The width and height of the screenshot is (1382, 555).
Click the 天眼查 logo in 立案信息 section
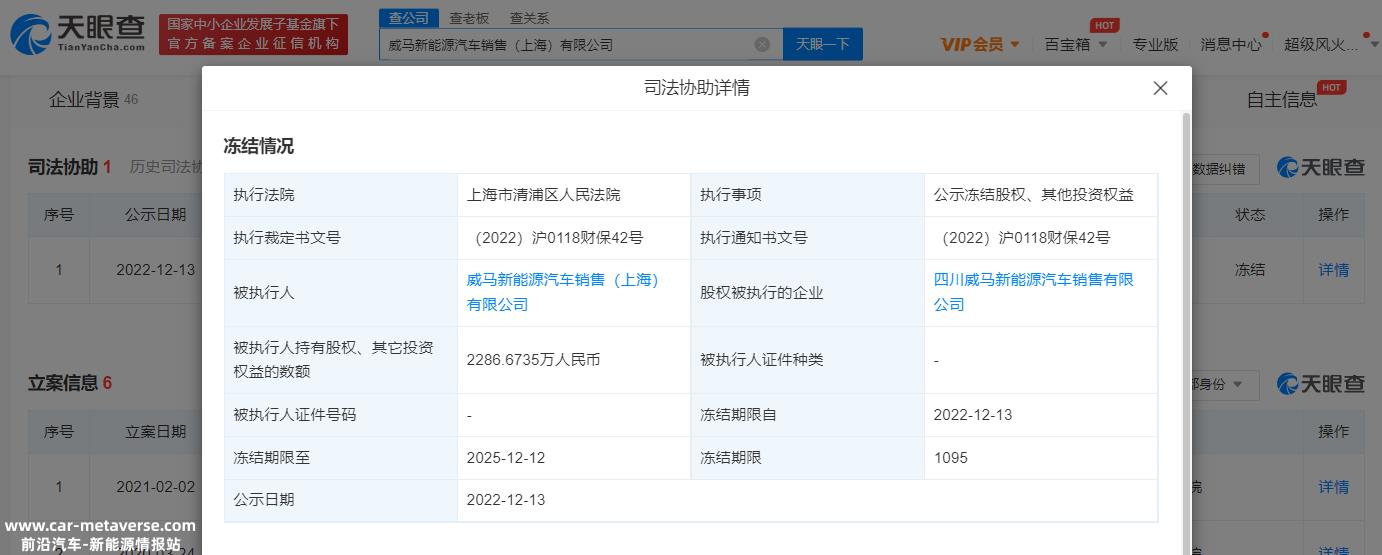coord(1320,384)
